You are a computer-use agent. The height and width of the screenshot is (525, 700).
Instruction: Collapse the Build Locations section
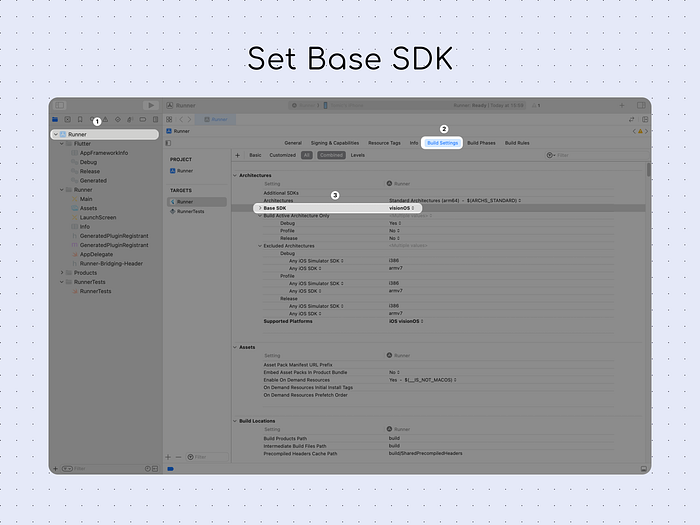[x=235, y=421]
